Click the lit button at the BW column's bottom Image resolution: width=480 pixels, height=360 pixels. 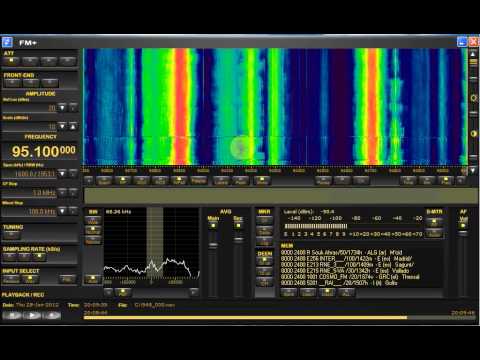point(93,279)
